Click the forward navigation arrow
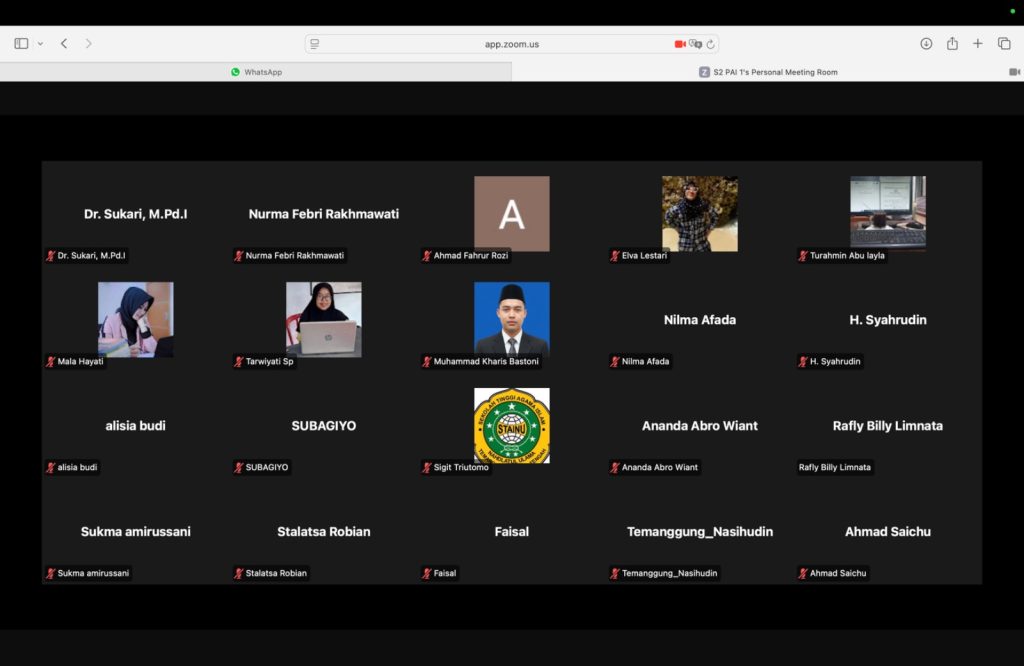Viewport: 1024px width, 666px height. (x=89, y=44)
